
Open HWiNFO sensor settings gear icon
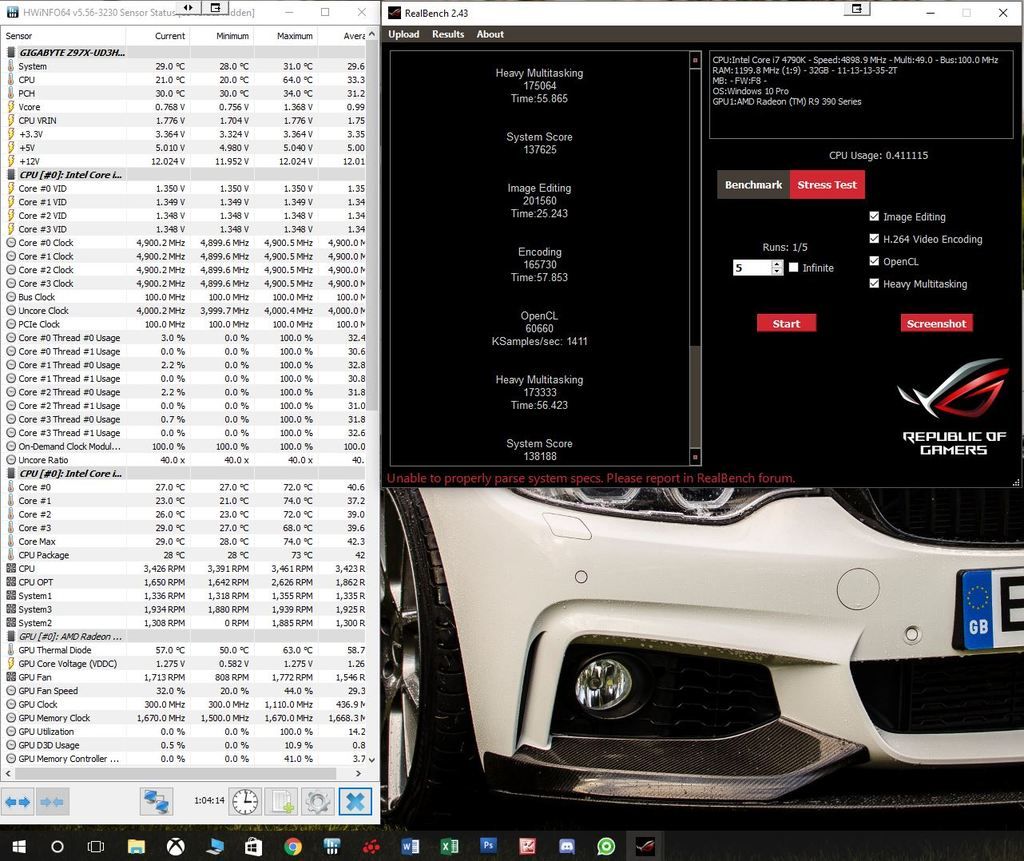318,801
